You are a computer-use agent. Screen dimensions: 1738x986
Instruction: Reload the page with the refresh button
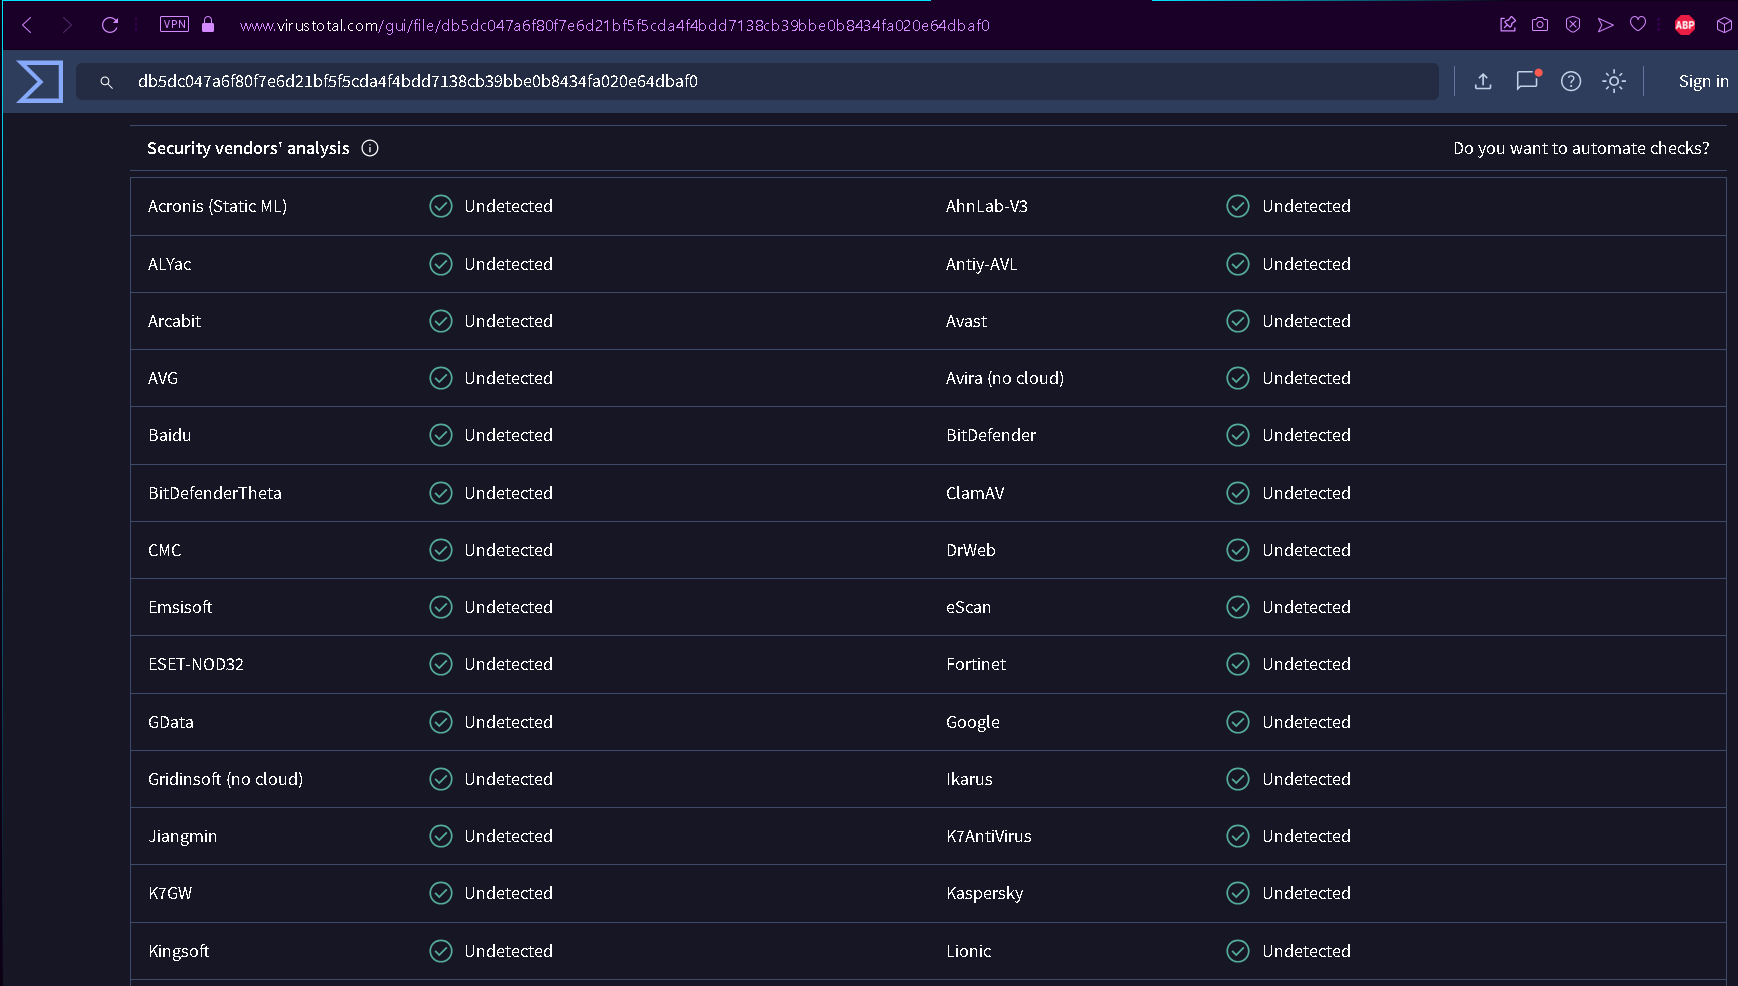tap(110, 25)
